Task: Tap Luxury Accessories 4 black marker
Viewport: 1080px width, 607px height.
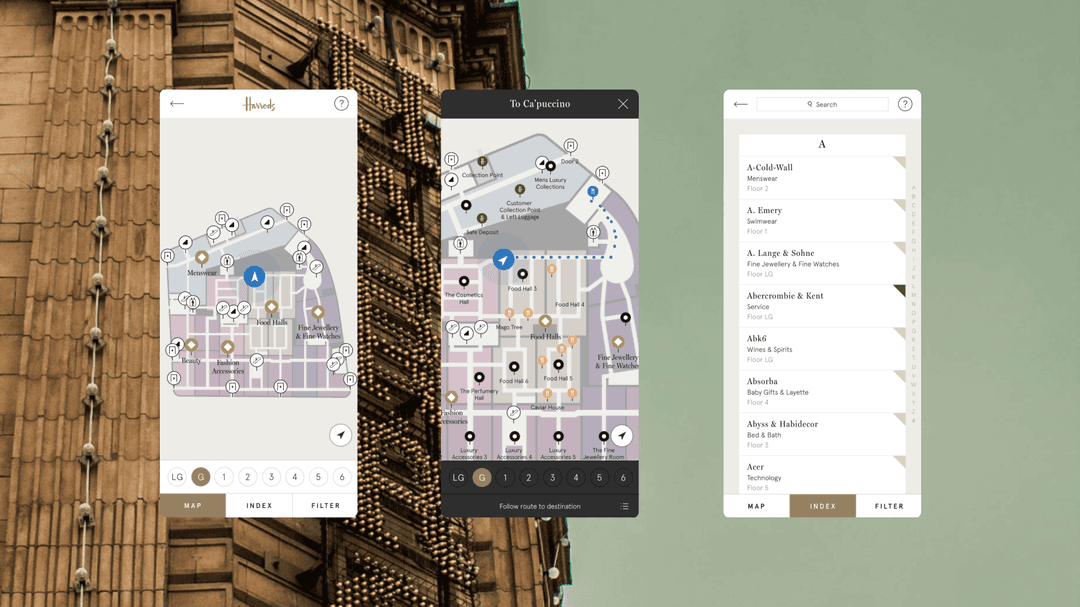Action: pyautogui.click(x=515, y=437)
